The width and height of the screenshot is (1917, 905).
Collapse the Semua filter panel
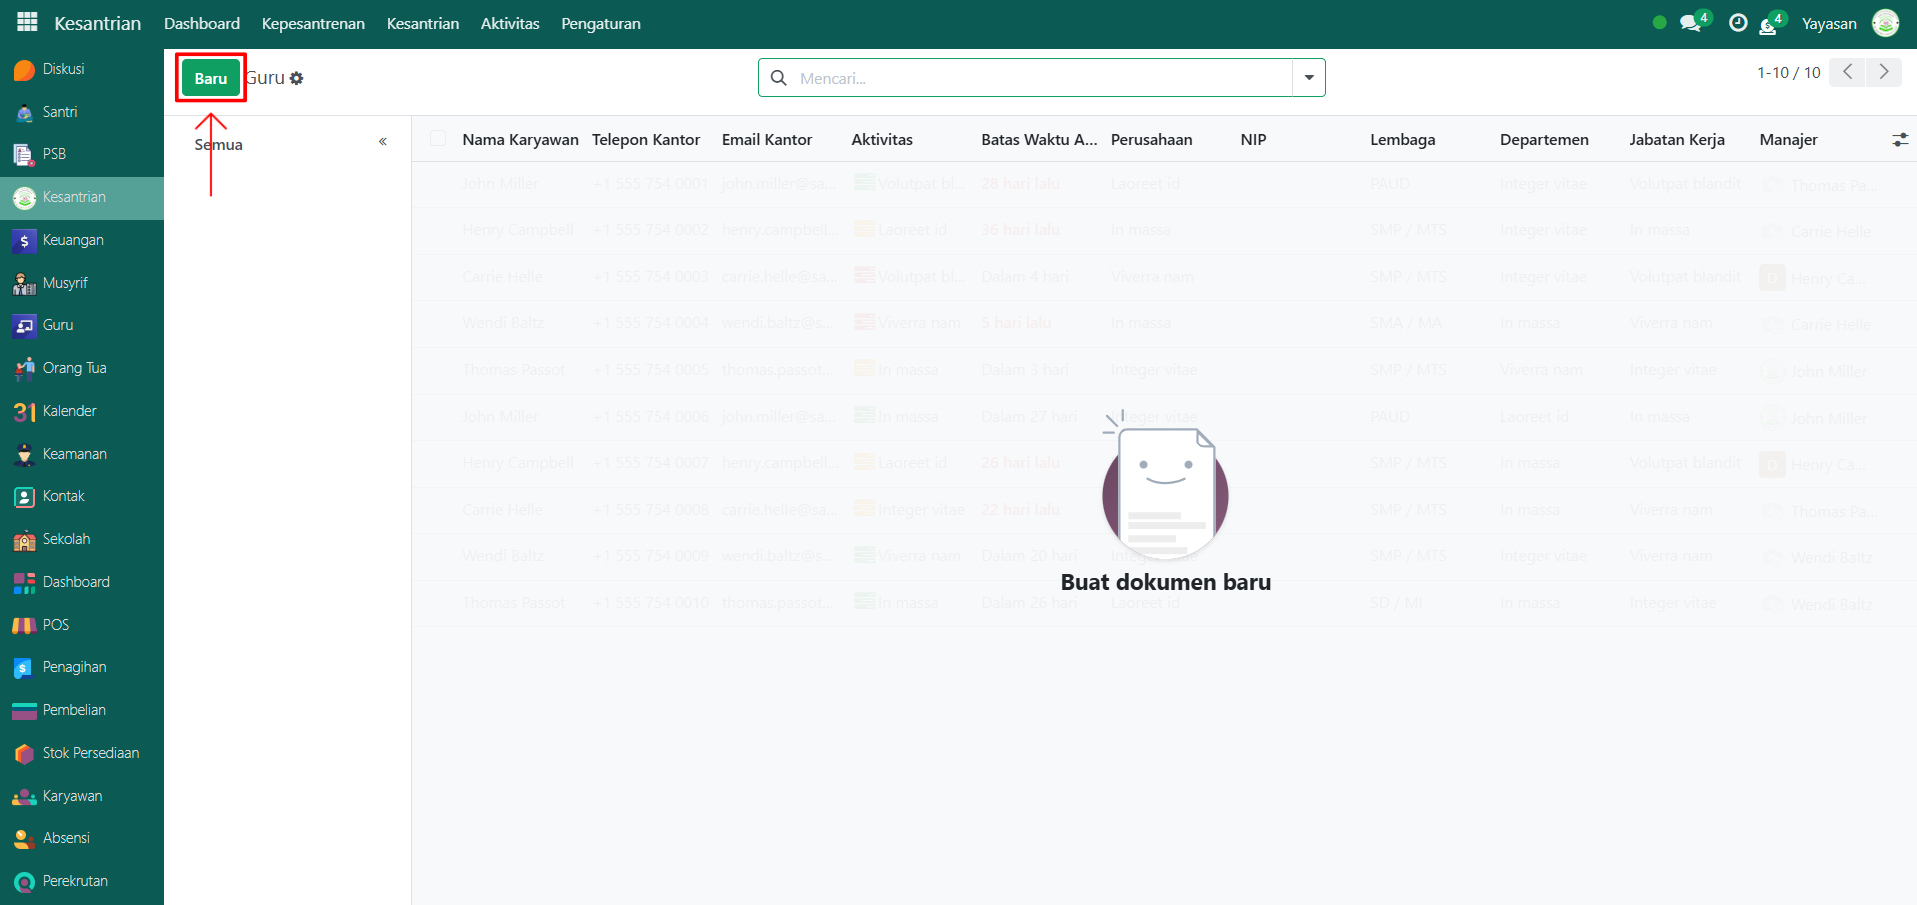[383, 142]
